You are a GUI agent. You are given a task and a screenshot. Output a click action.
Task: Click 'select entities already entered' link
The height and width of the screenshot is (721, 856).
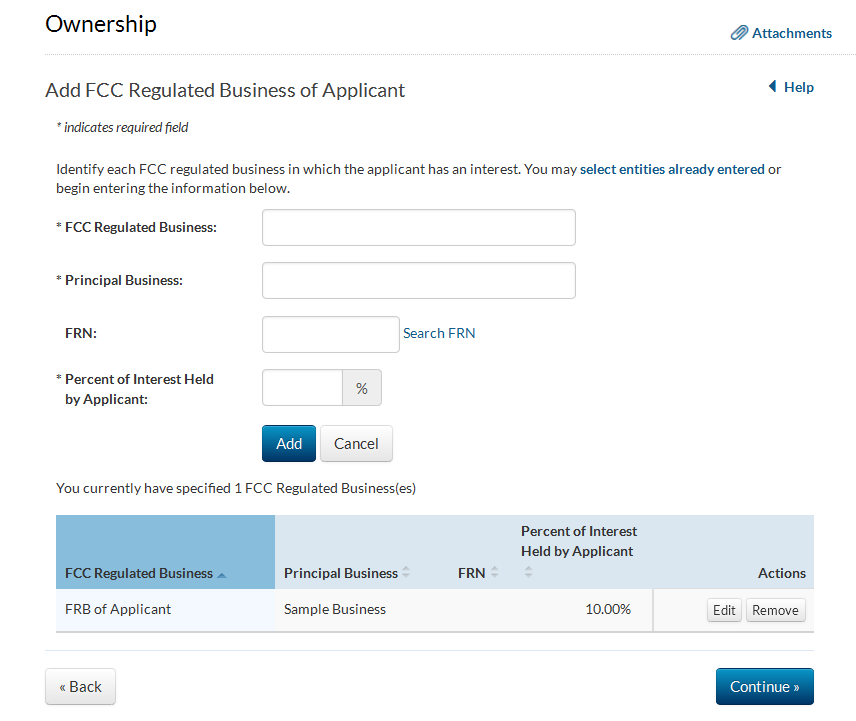pyautogui.click(x=672, y=169)
